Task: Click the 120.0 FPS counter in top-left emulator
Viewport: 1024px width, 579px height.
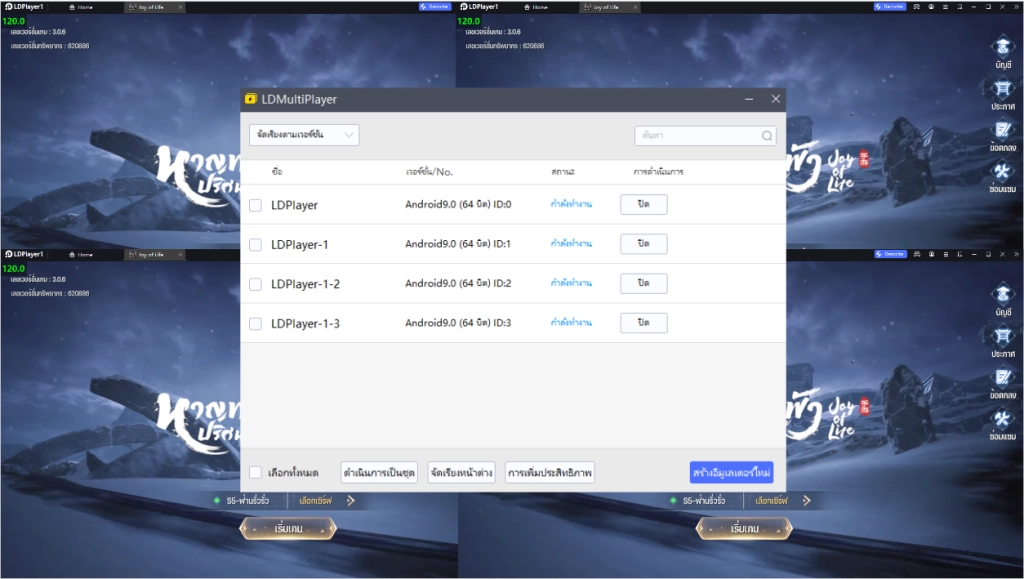Action: point(14,21)
